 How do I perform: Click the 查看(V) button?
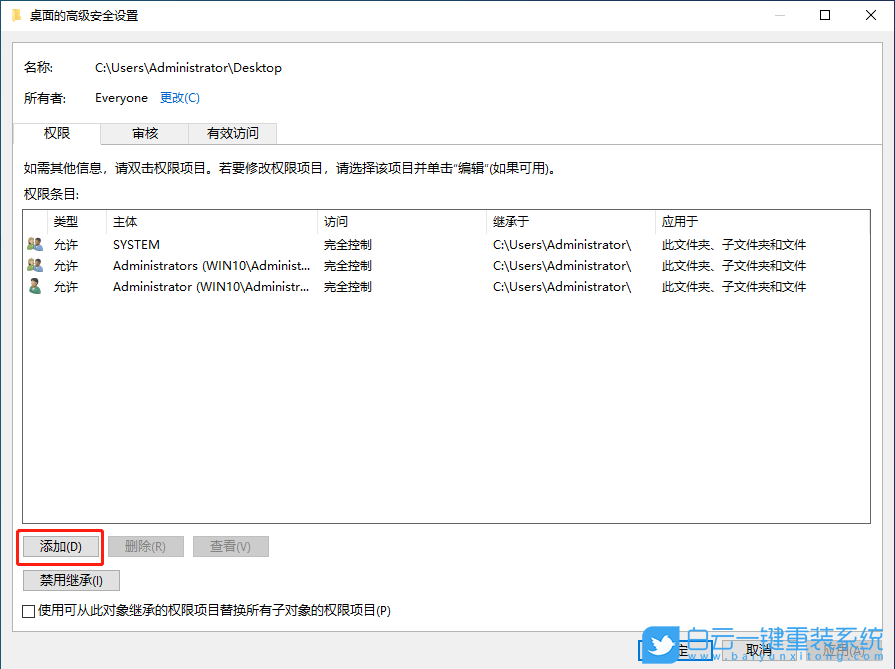(x=230, y=546)
